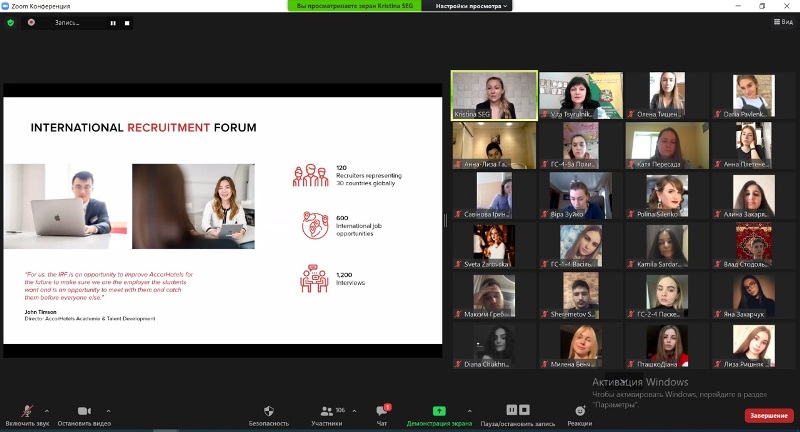Pause recording from the top Запись indicator
Viewport: 800px width, 432px height.
click(113, 23)
